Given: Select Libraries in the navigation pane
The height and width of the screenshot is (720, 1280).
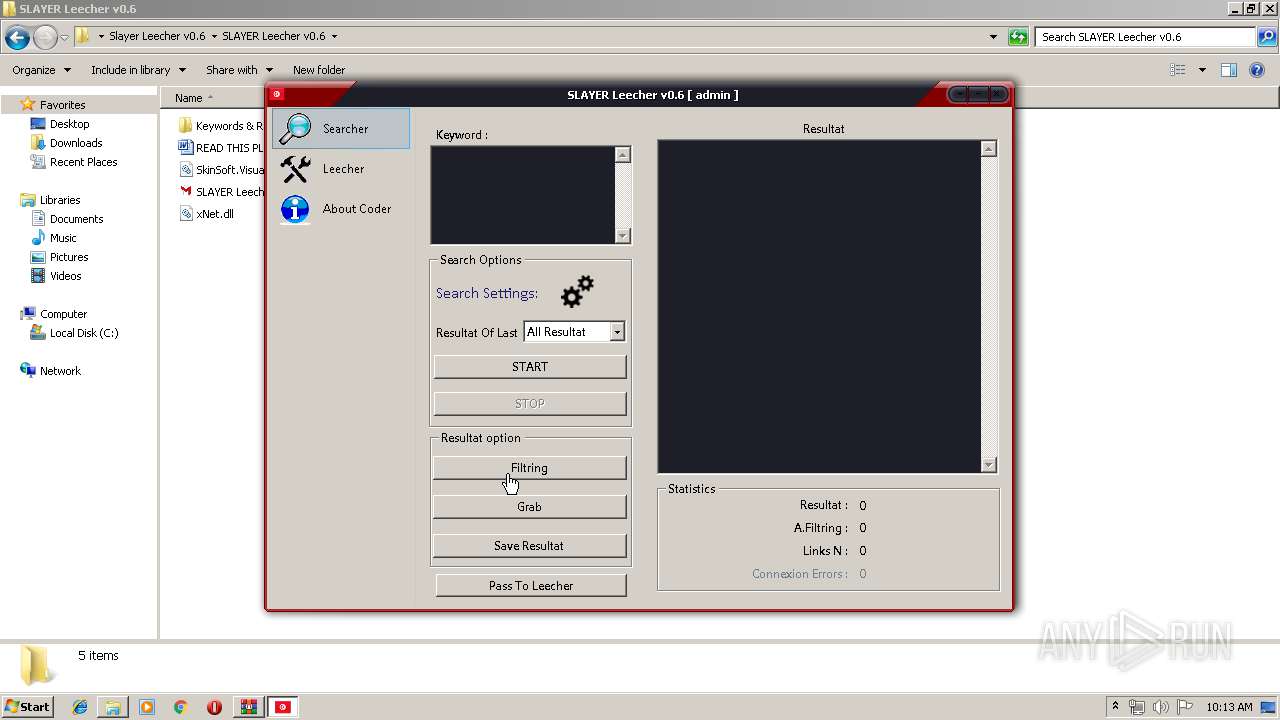Looking at the screenshot, I should point(50,200).
